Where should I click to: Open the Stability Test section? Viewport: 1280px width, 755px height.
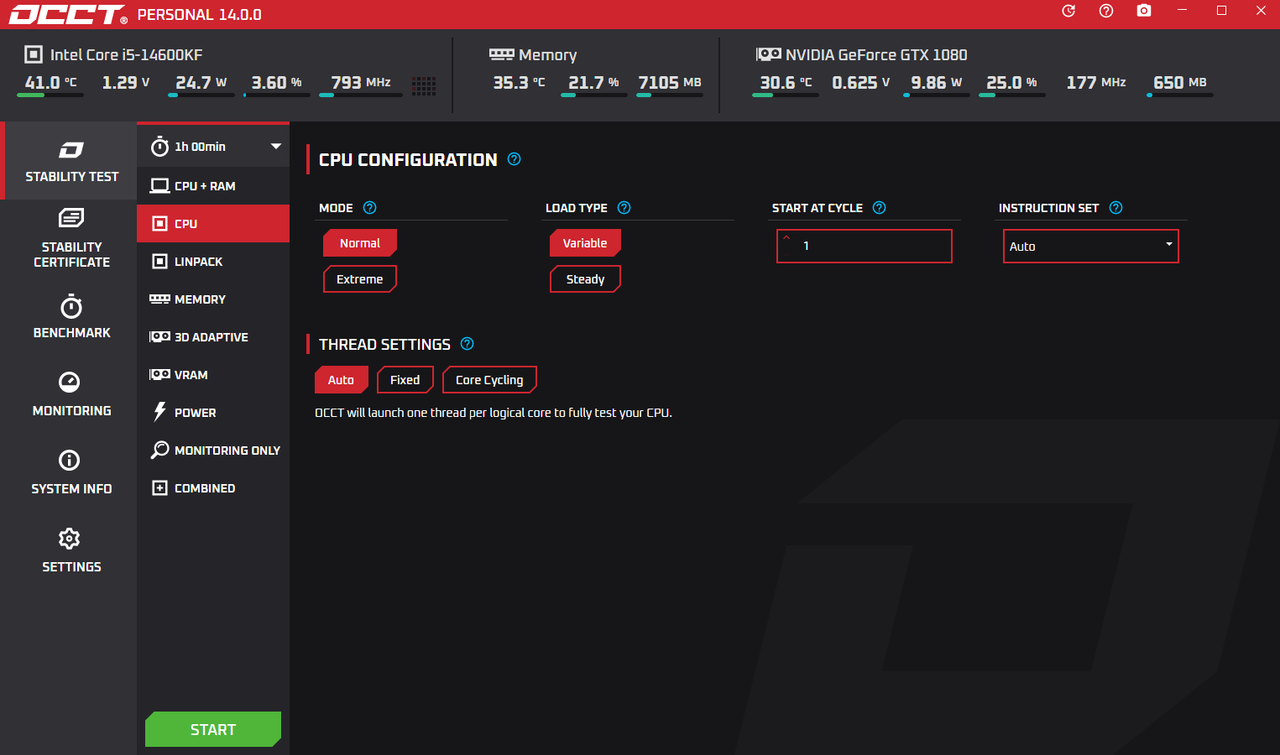click(x=69, y=161)
